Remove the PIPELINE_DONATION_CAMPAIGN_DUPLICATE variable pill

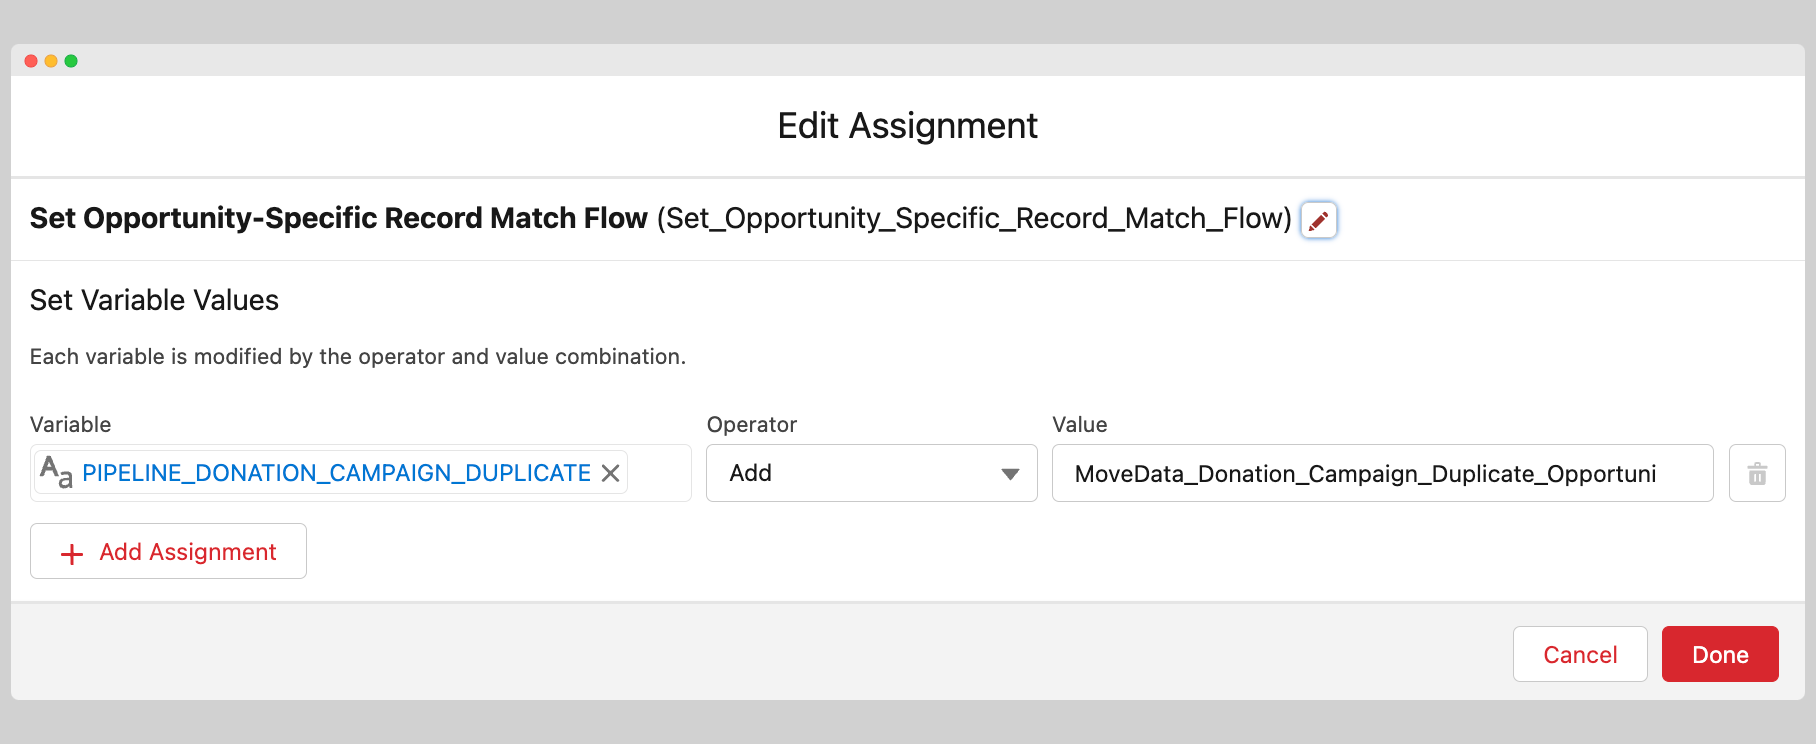click(610, 473)
